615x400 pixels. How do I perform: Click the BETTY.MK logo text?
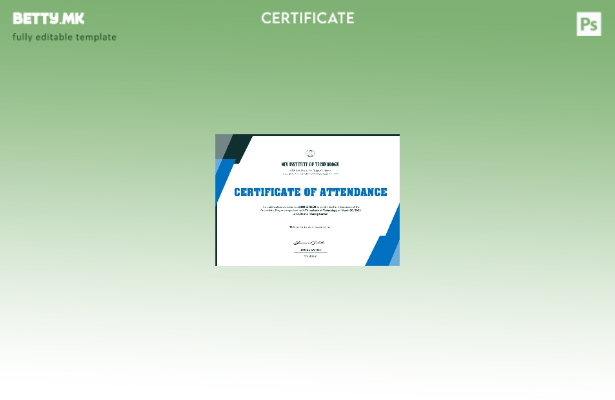tap(48, 18)
